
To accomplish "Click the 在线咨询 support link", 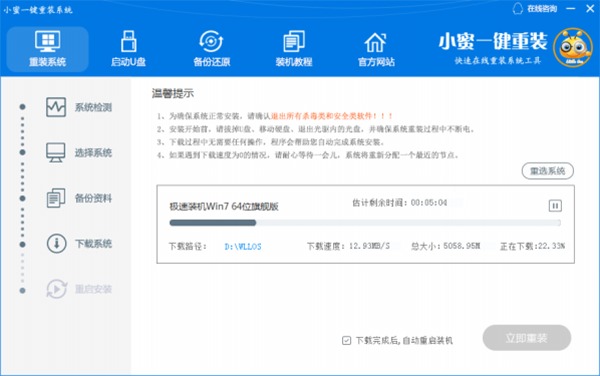I will coord(535,8).
